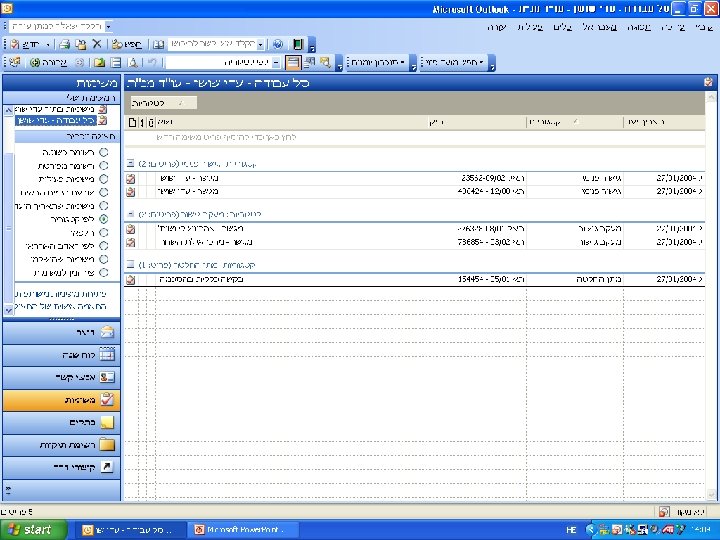Open Notes (פתקים) navigation button
720x540 pixels.
point(62,422)
